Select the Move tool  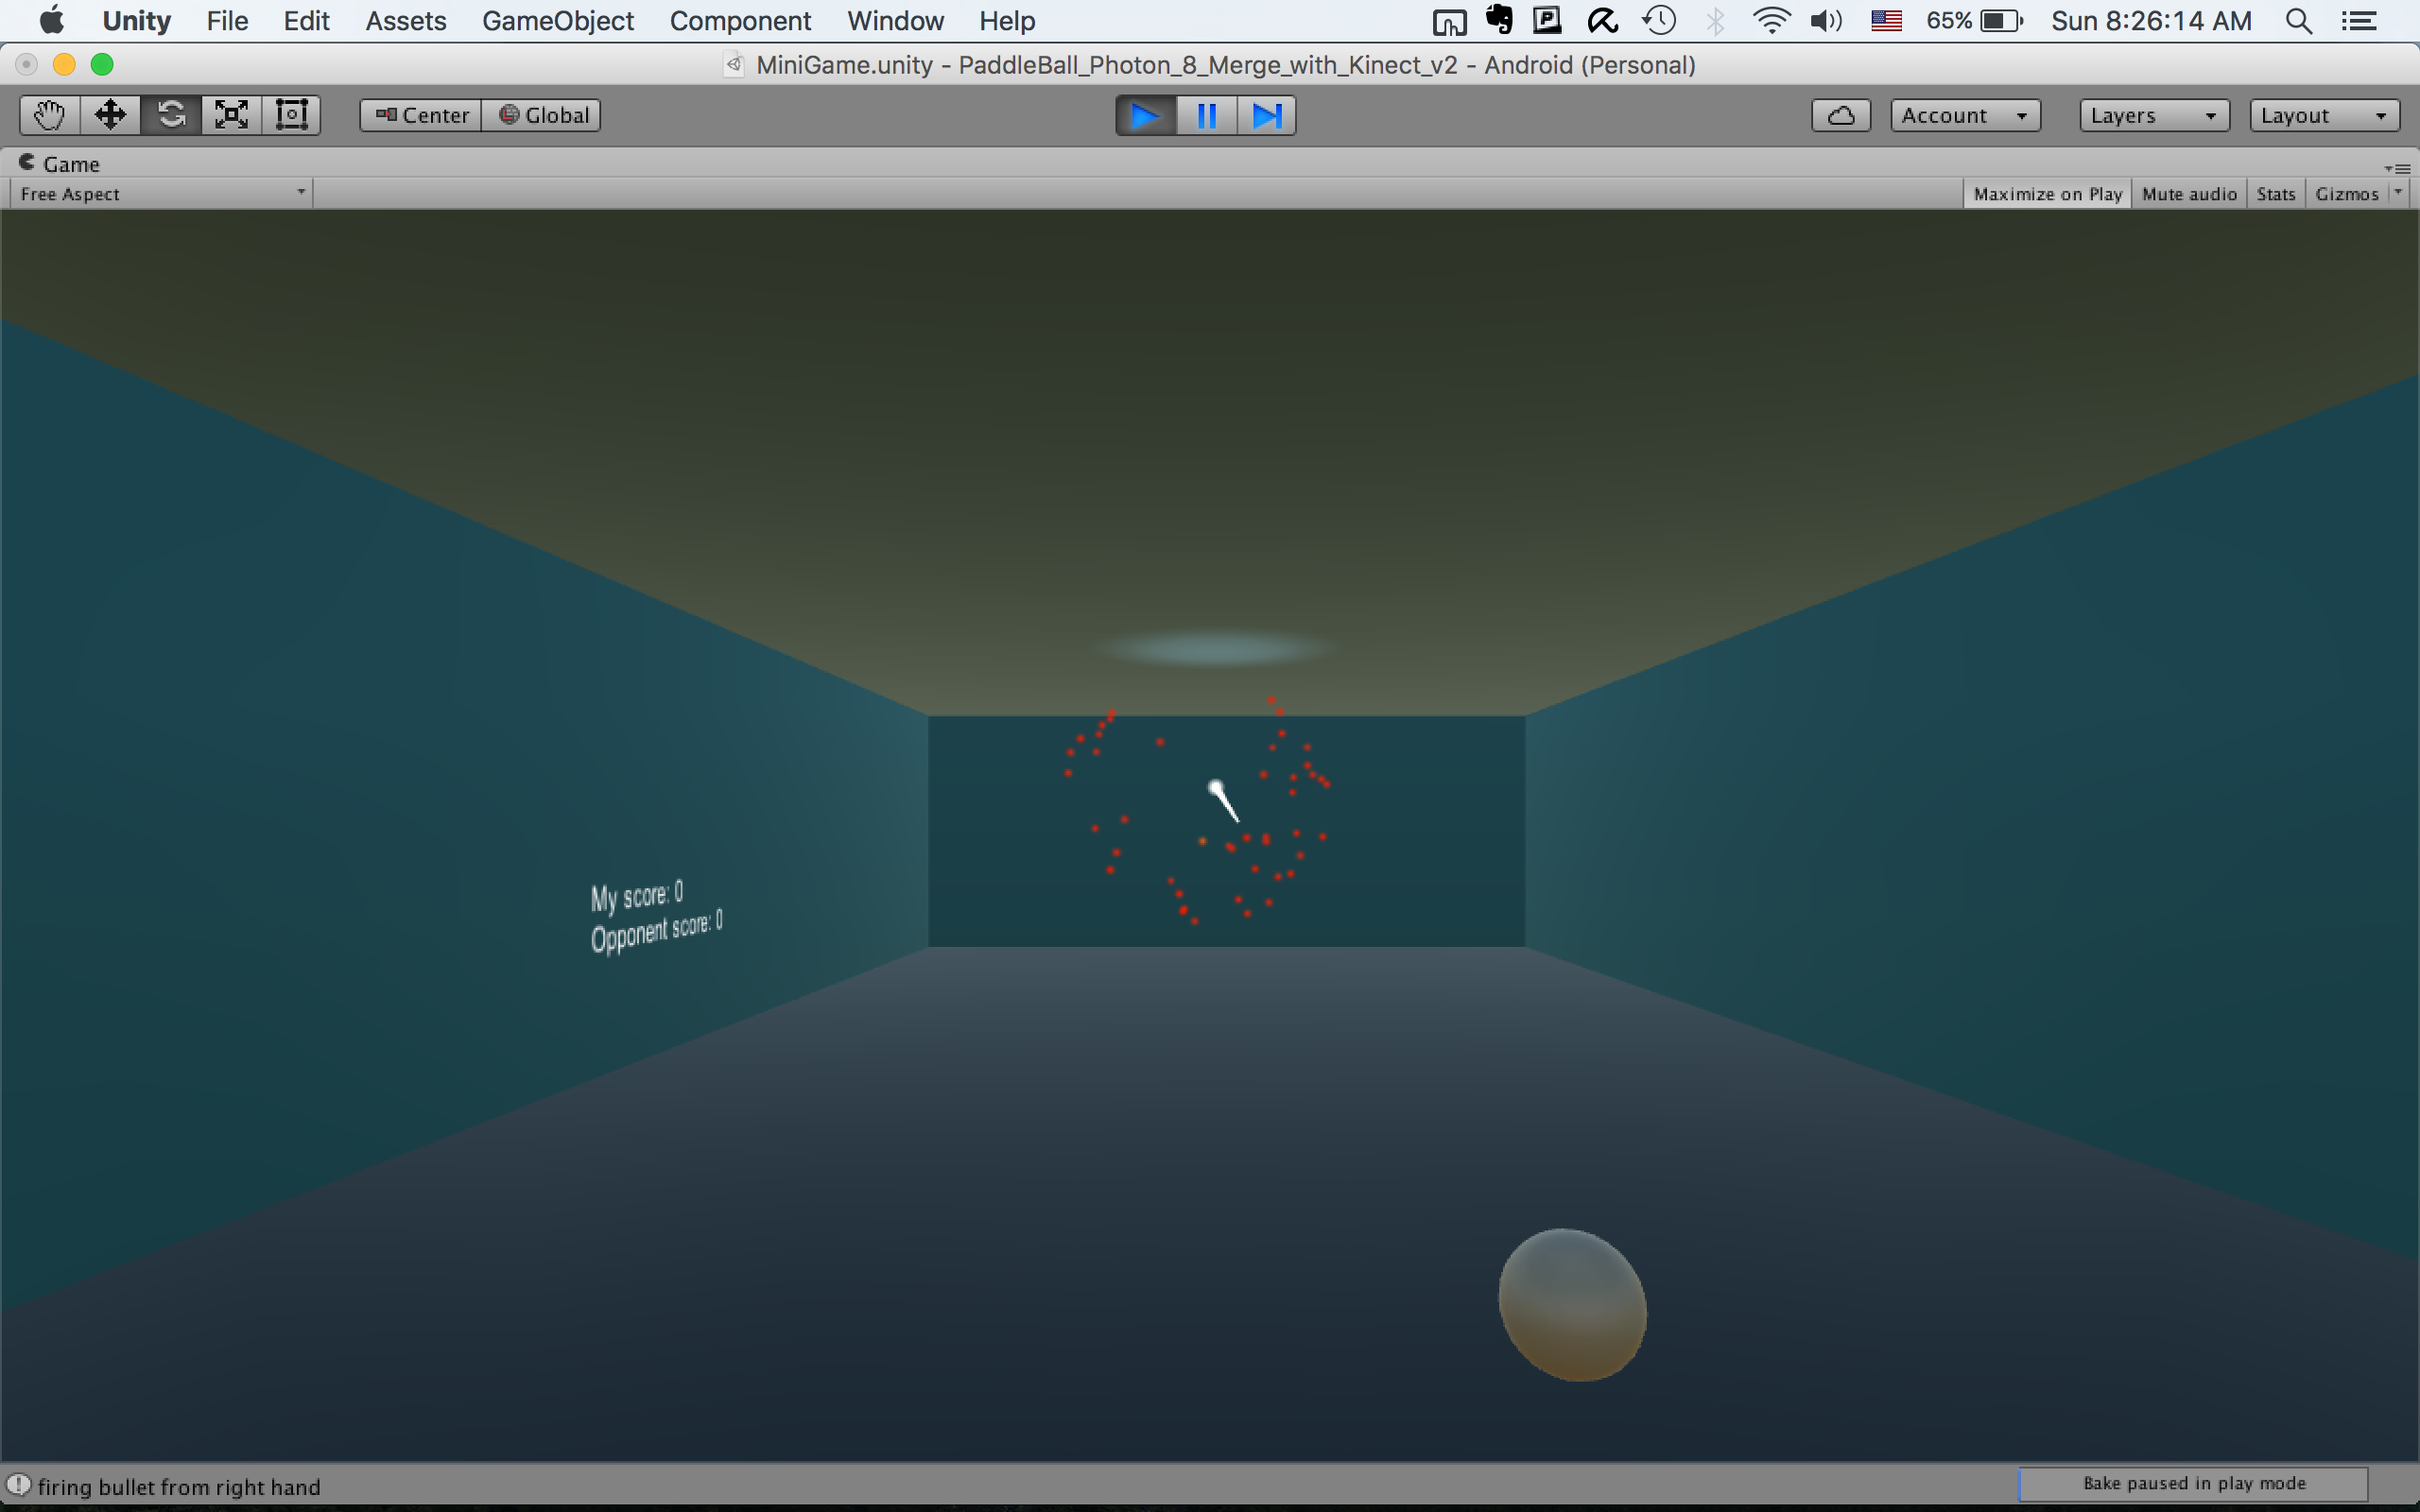pyautogui.click(x=110, y=115)
